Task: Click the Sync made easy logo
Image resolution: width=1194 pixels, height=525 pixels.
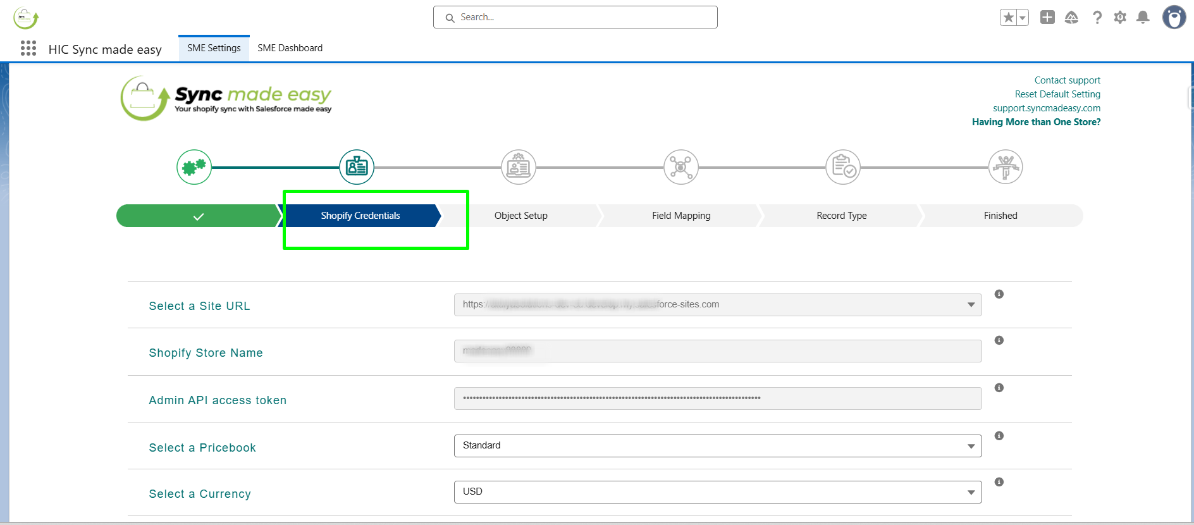Action: tap(226, 98)
